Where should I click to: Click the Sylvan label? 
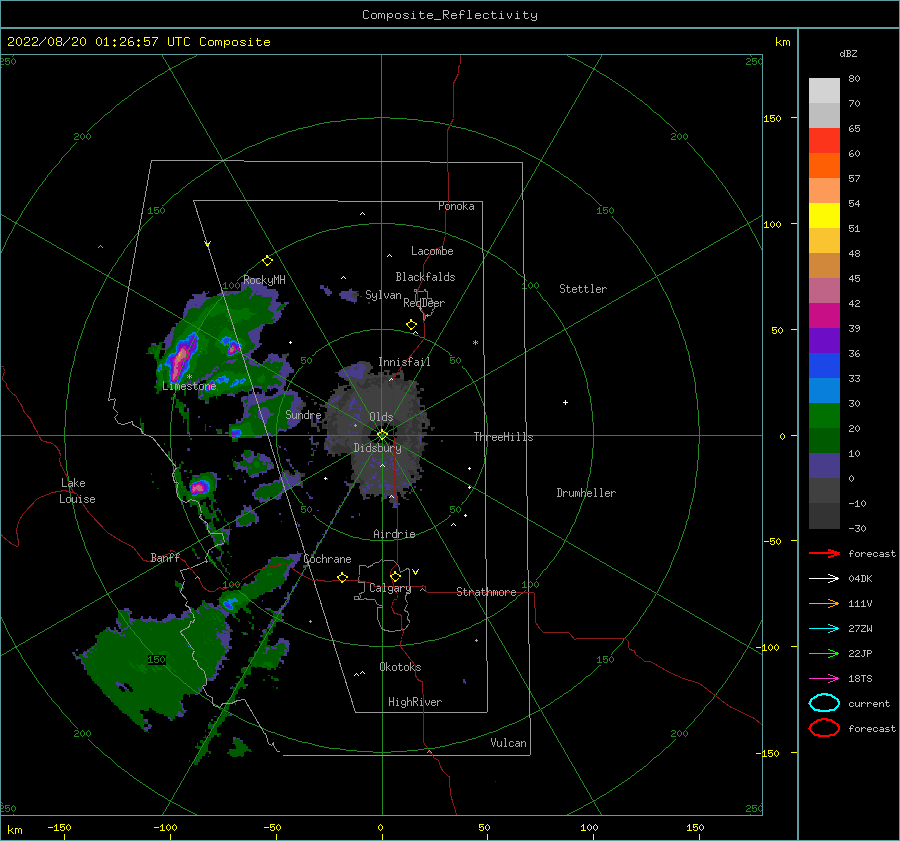point(383,295)
